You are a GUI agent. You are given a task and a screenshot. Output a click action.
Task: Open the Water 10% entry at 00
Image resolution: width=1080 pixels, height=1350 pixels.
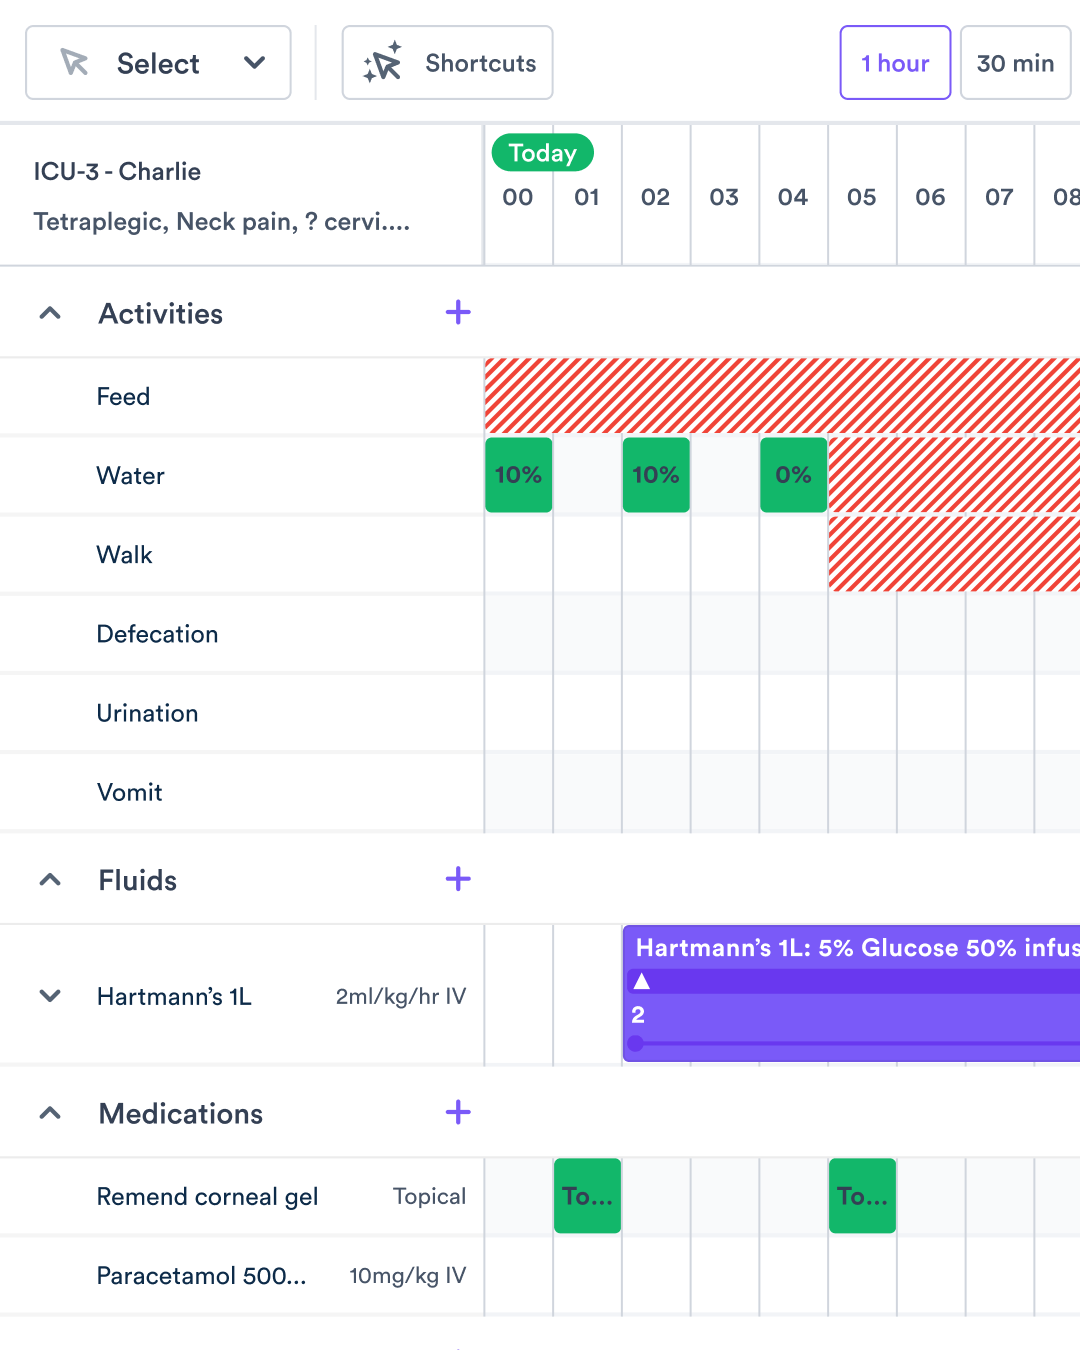(x=519, y=475)
